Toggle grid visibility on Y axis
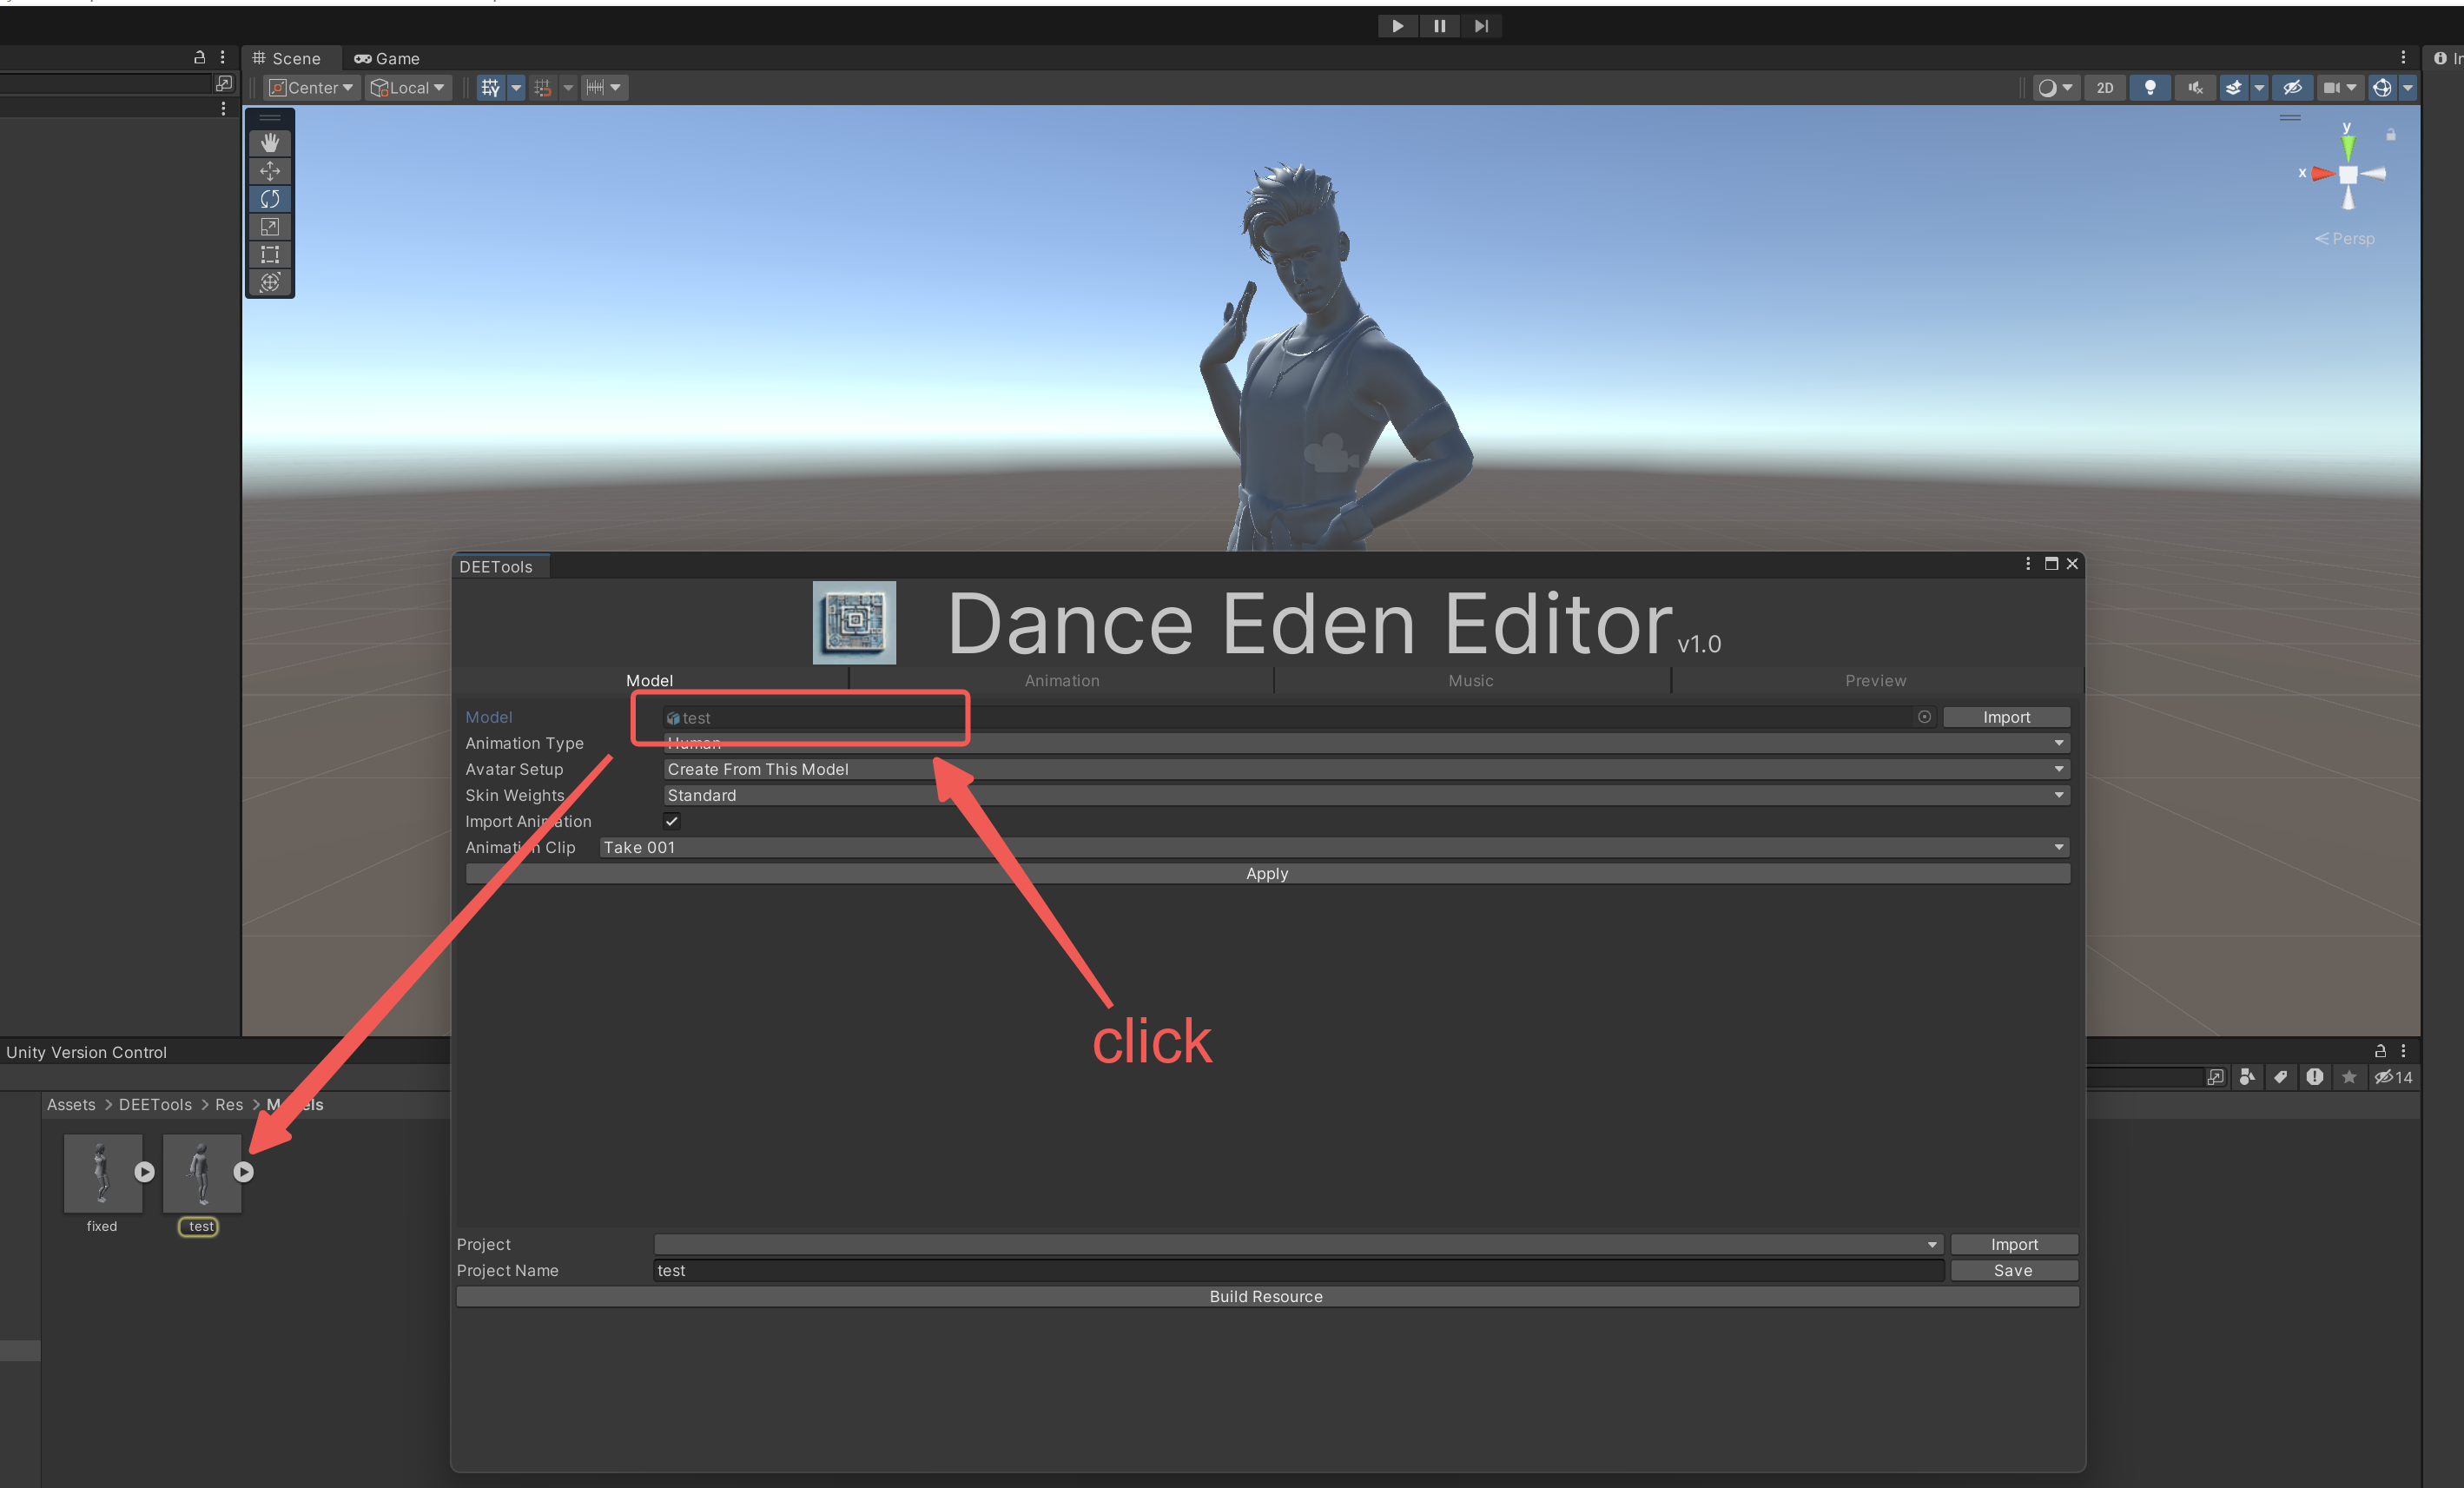 (490, 88)
